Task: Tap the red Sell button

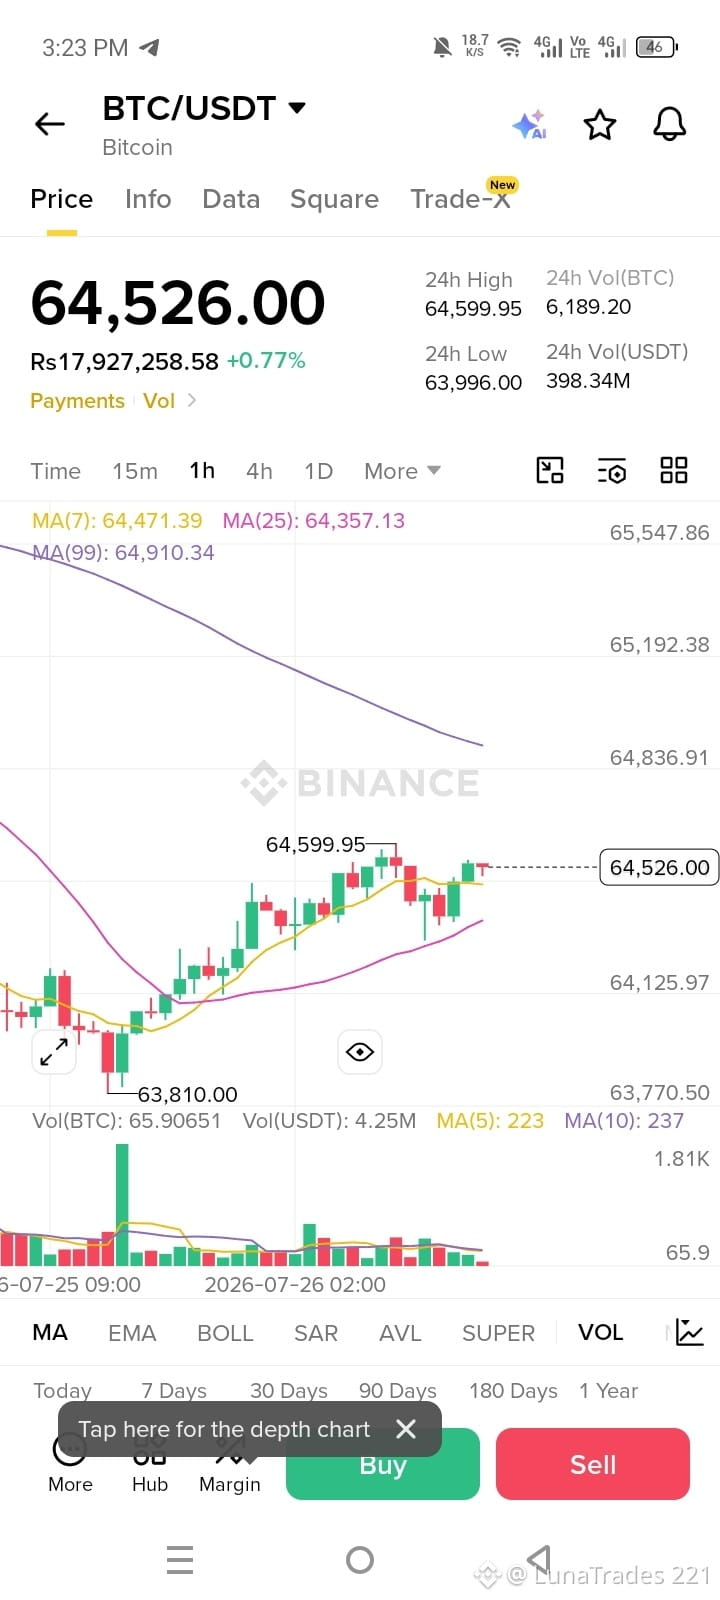Action: (x=593, y=1464)
